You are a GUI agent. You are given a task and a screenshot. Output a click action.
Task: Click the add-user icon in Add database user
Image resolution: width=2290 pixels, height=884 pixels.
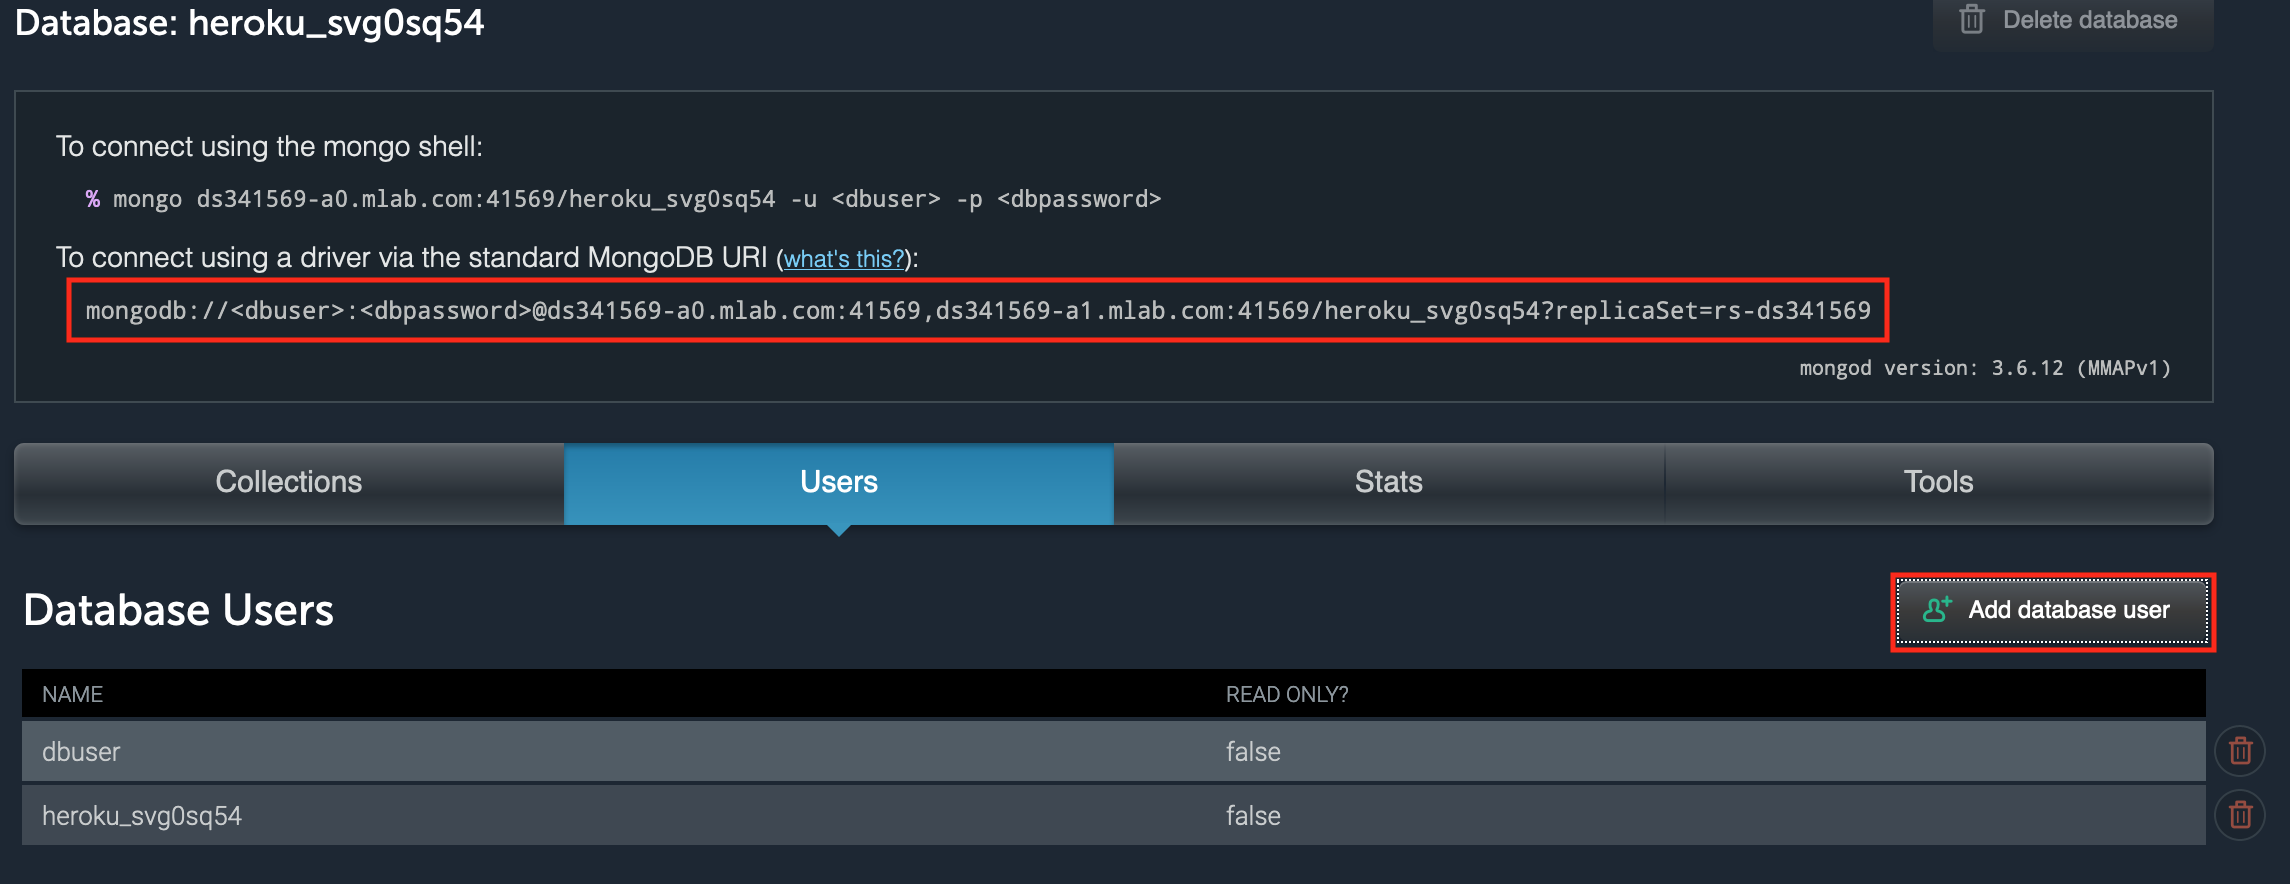(1937, 609)
